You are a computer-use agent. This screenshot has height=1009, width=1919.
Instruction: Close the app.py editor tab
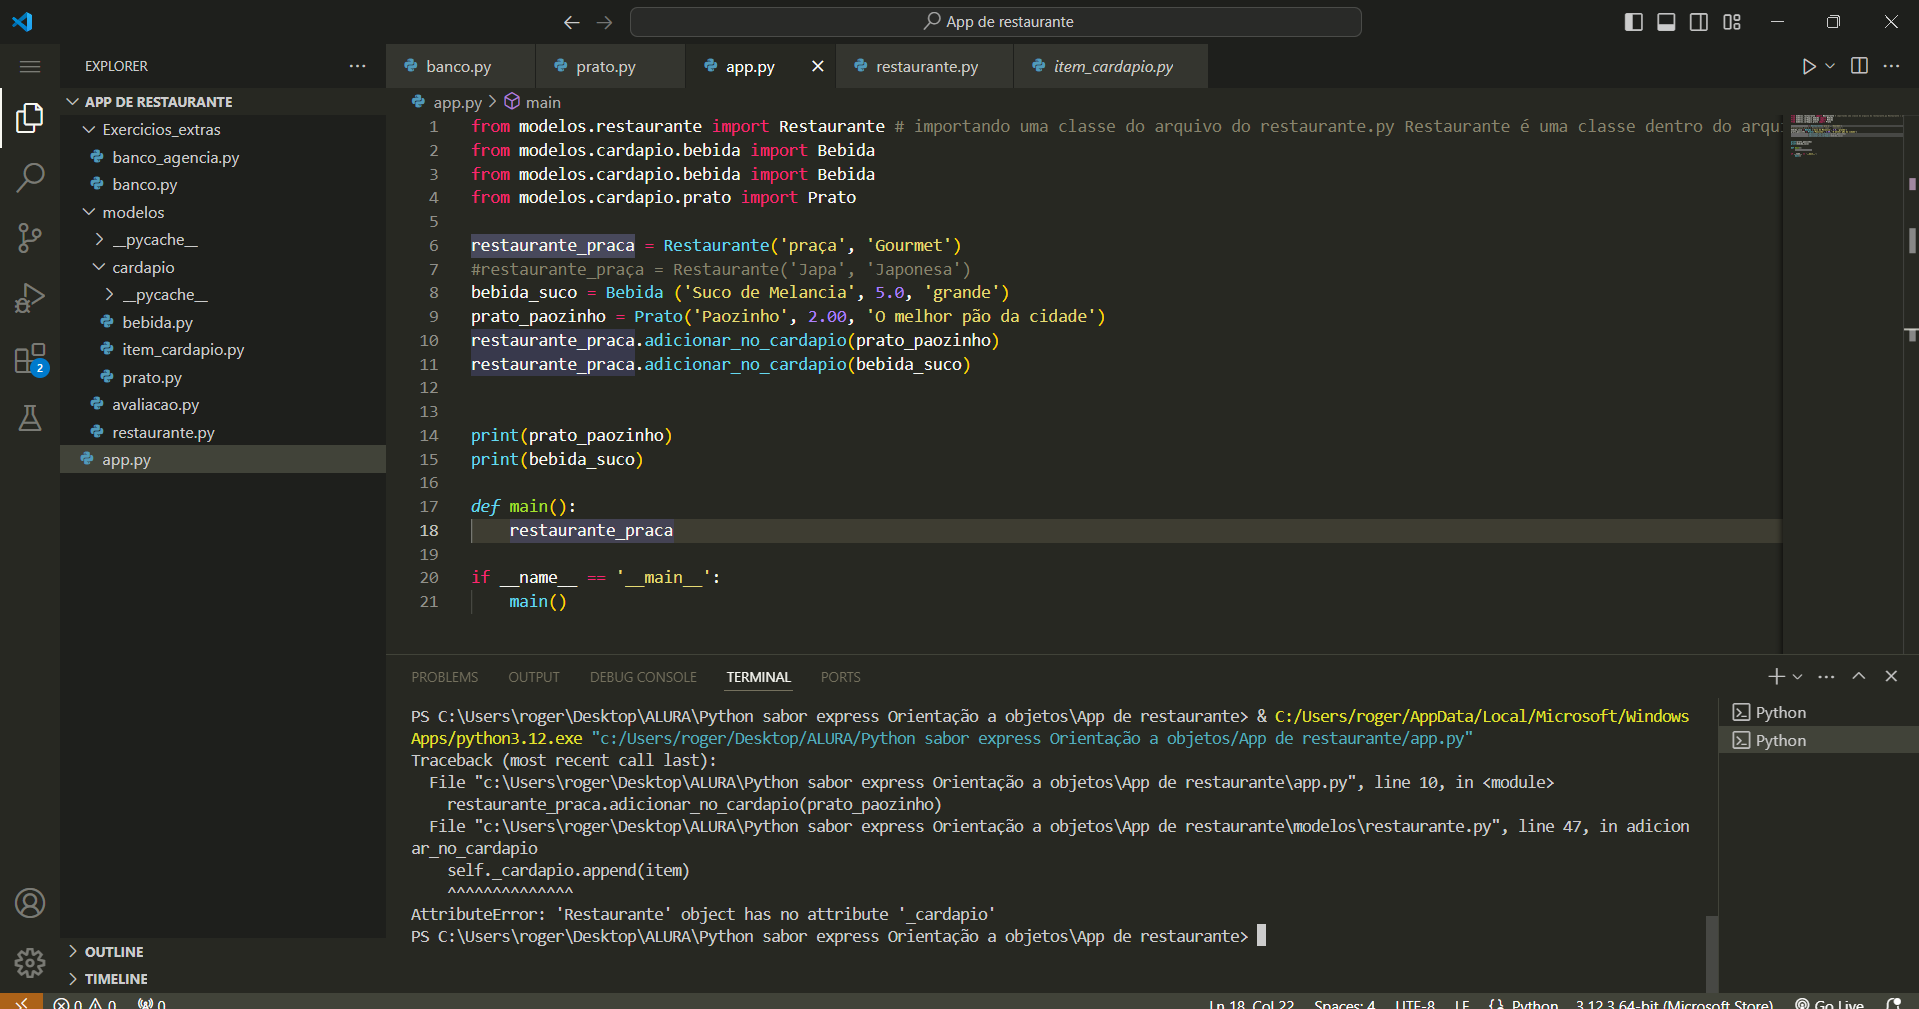tap(818, 66)
